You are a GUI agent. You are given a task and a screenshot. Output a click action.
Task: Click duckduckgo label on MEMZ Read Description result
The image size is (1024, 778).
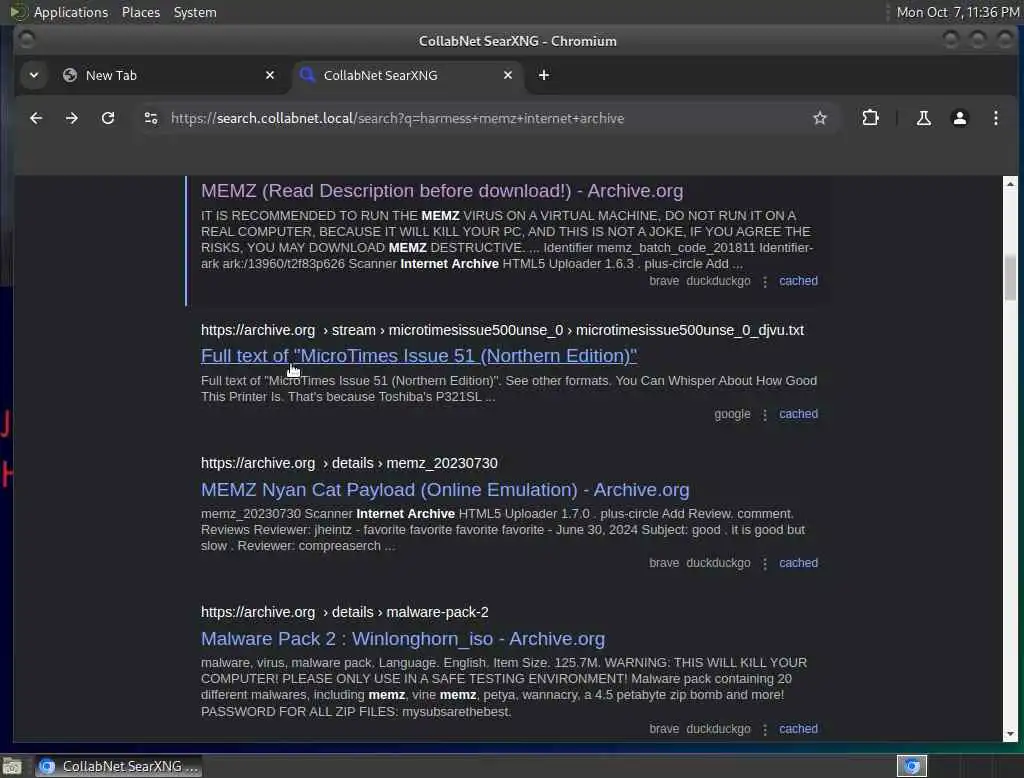(x=718, y=281)
